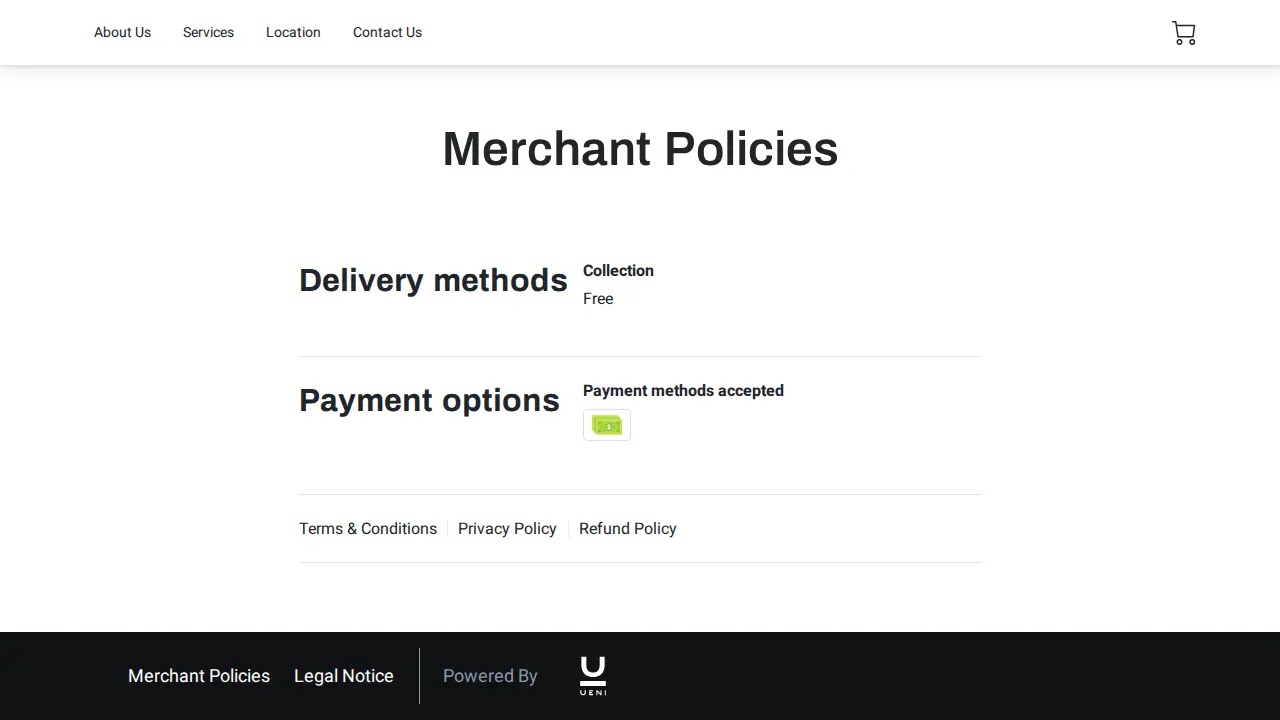
Task: Go to About Us in navigation
Action: click(x=122, y=32)
